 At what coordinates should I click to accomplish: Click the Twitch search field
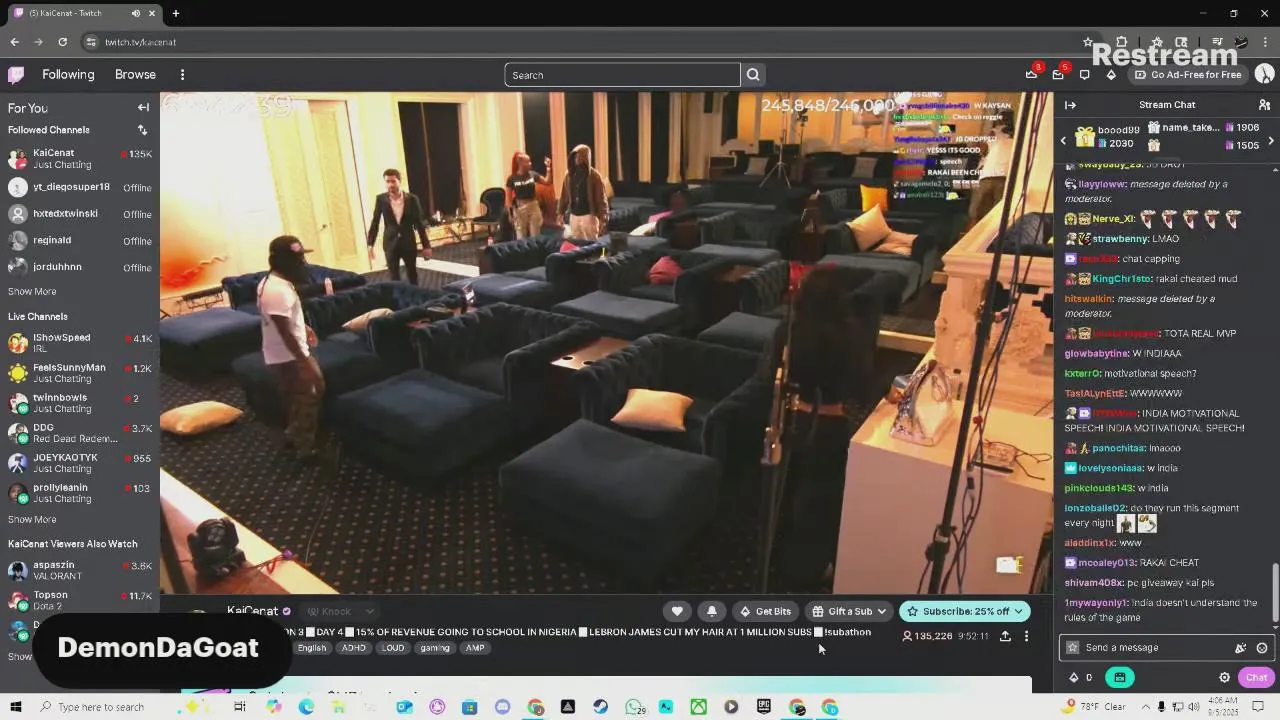(622, 75)
